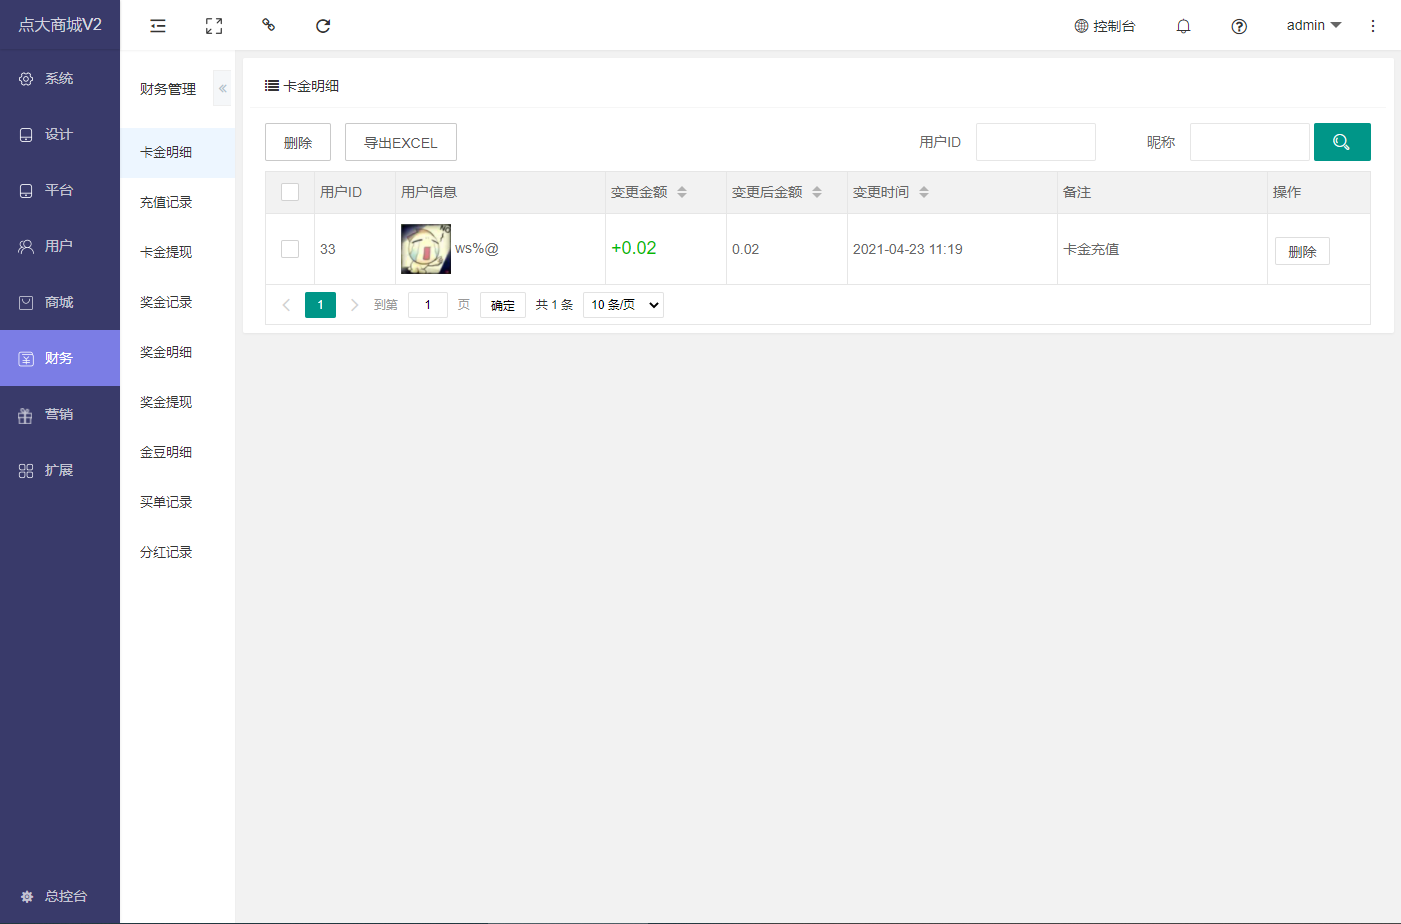
Task: Open the vertical three-dot more menu
Action: pyautogui.click(x=1372, y=26)
